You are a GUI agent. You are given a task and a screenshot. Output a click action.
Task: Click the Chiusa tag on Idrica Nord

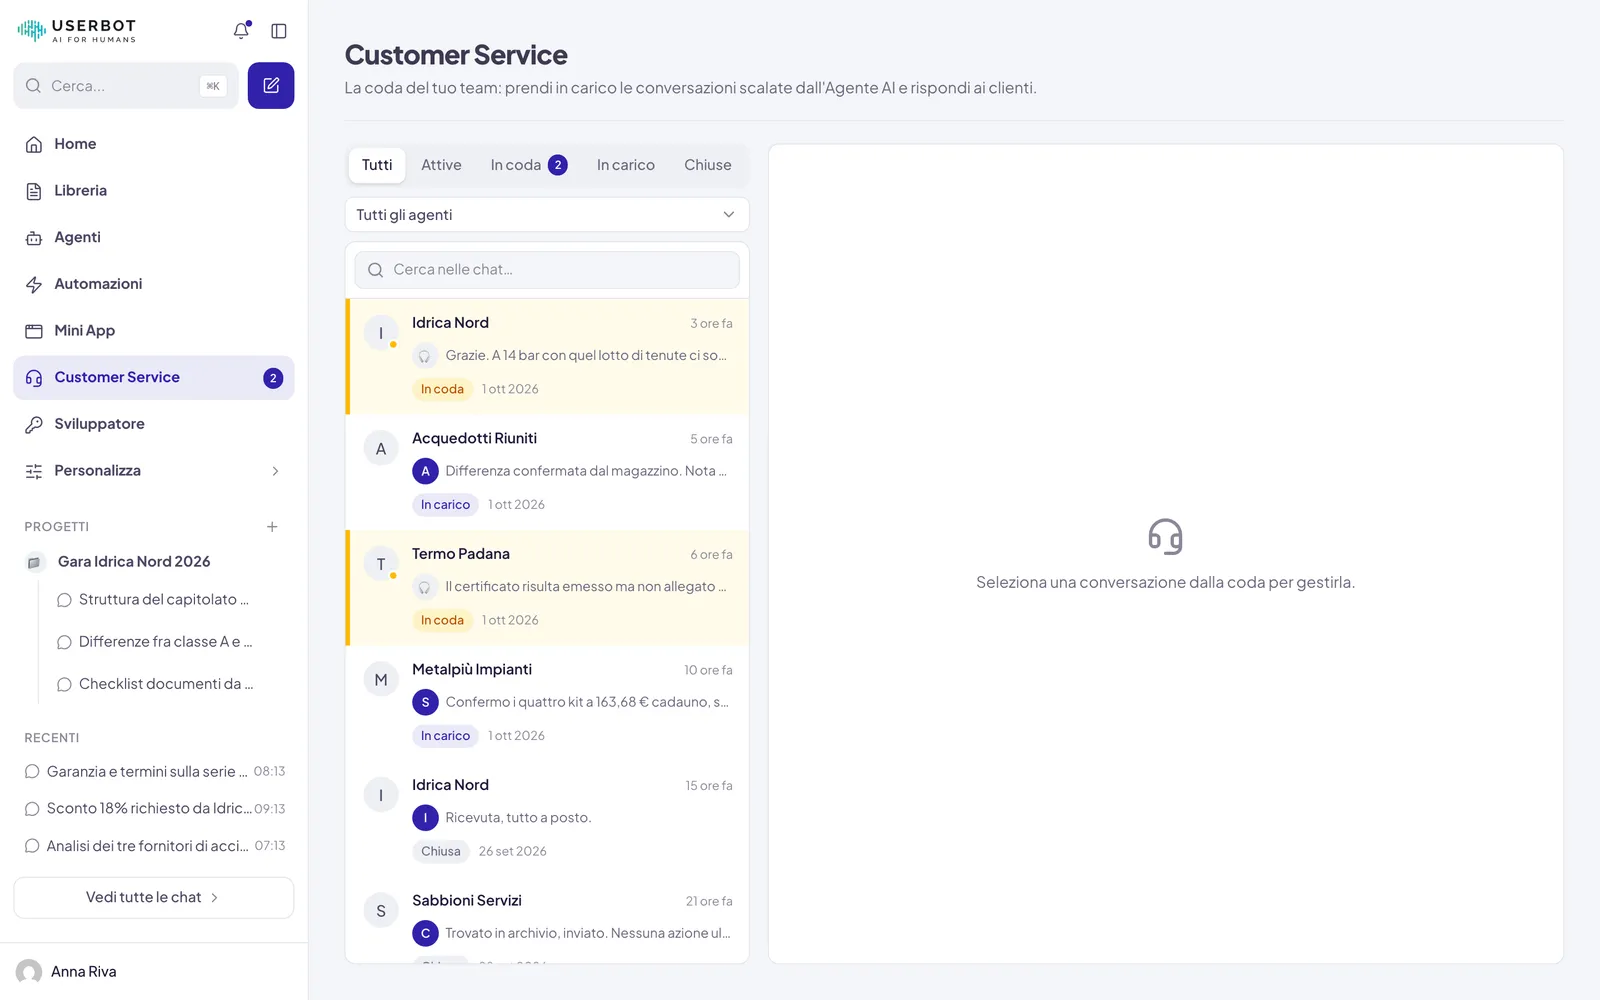(x=441, y=852)
